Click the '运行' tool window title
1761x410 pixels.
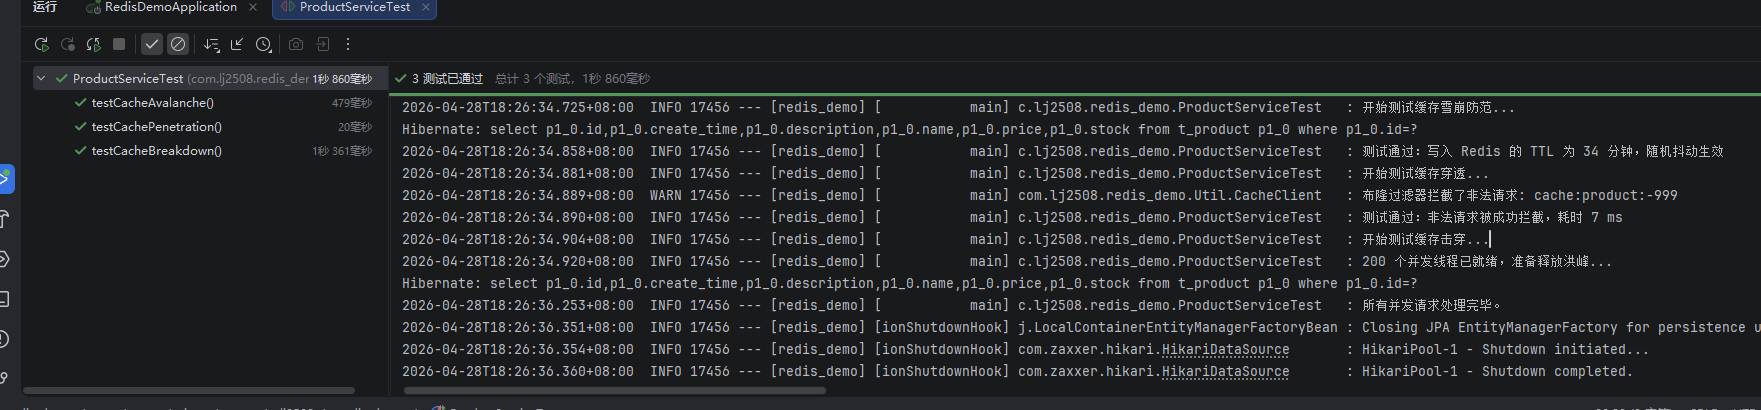coord(45,7)
